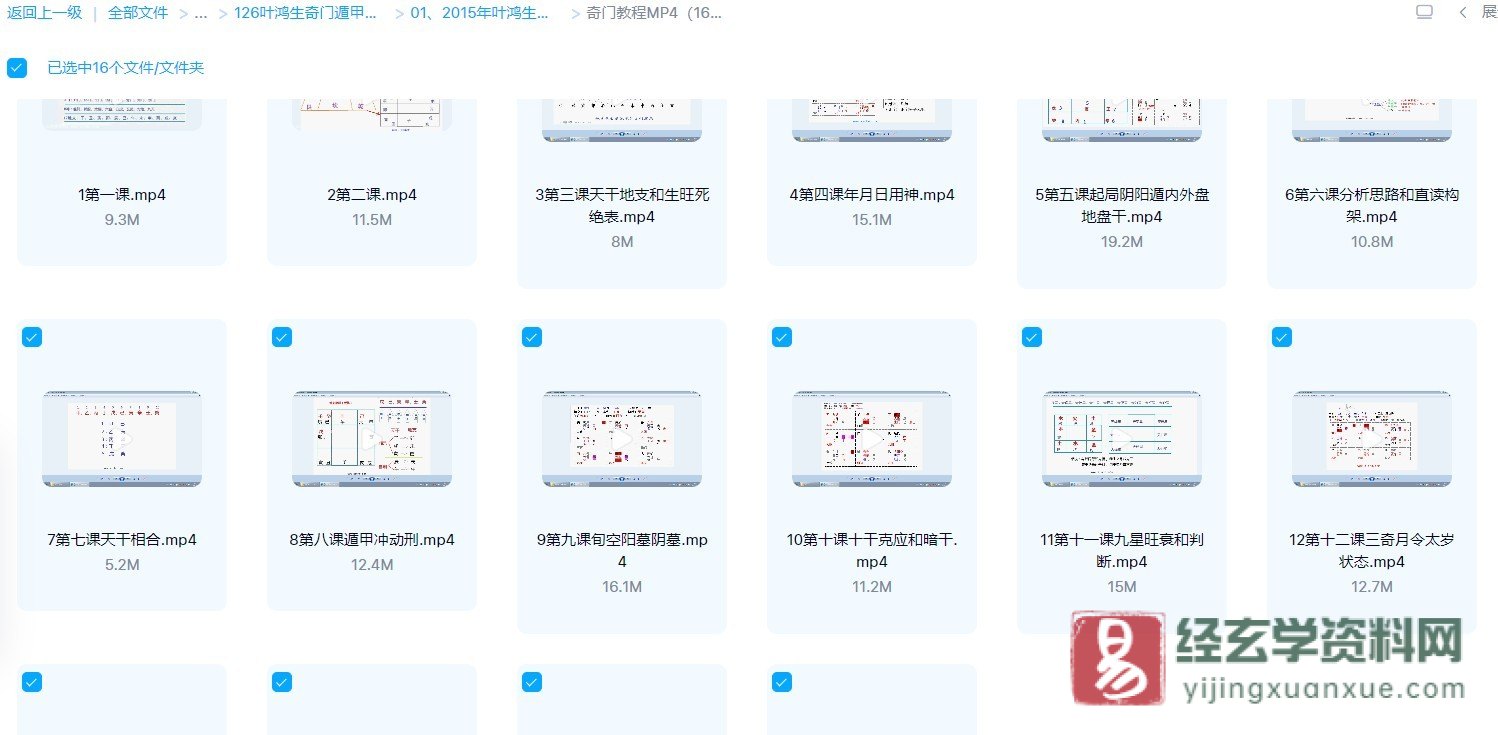The height and width of the screenshot is (735, 1498).
Task: Uncheck the 9第九课旬空阳墓阴墓.mp4 checkbox
Action: [x=532, y=338]
